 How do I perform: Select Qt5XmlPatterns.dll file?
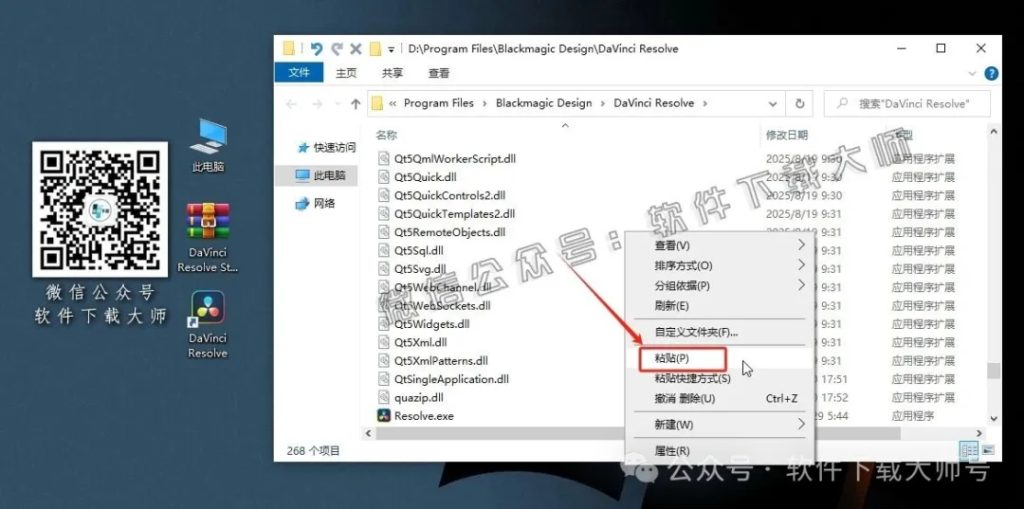pyautogui.click(x=441, y=360)
